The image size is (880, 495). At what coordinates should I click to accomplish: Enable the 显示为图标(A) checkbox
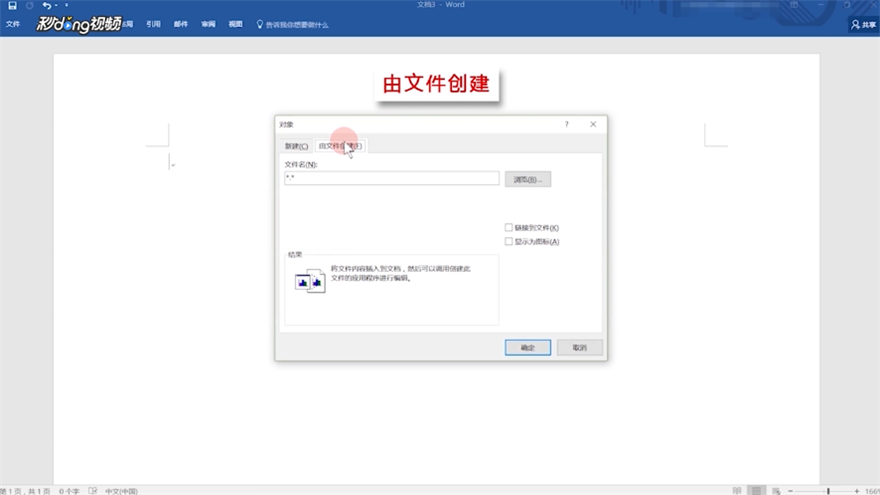508,241
